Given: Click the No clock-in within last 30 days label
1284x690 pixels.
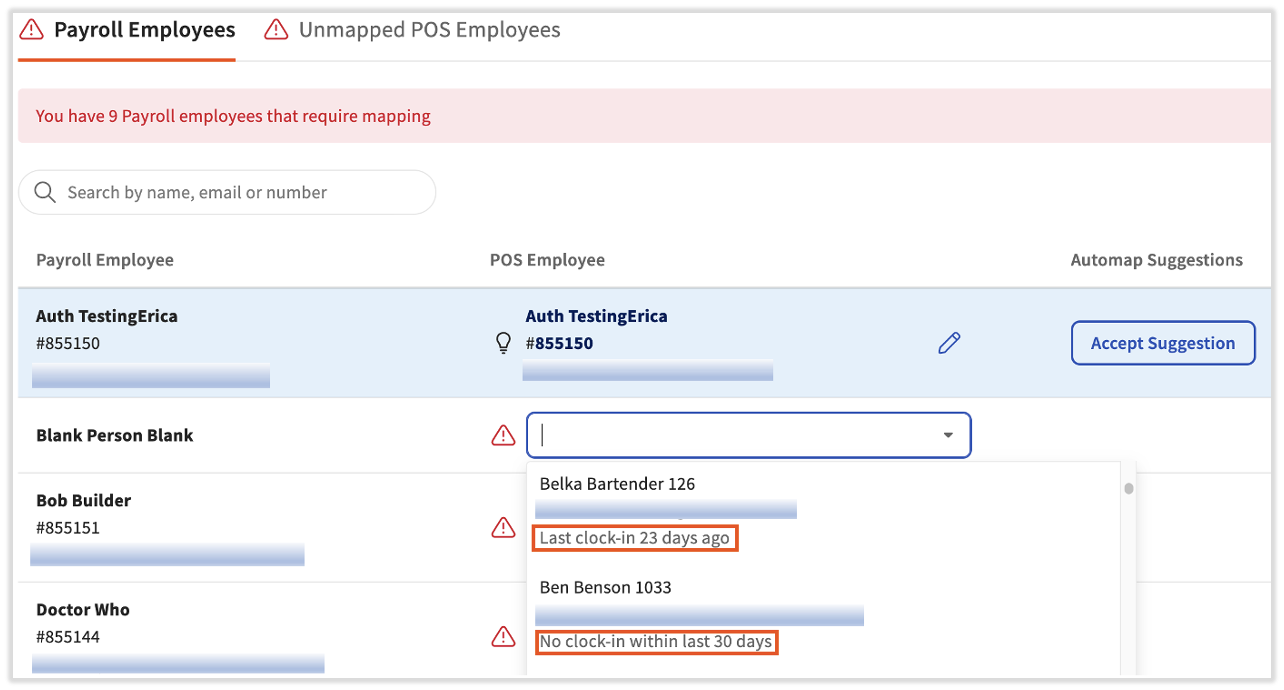Looking at the screenshot, I should point(657,642).
